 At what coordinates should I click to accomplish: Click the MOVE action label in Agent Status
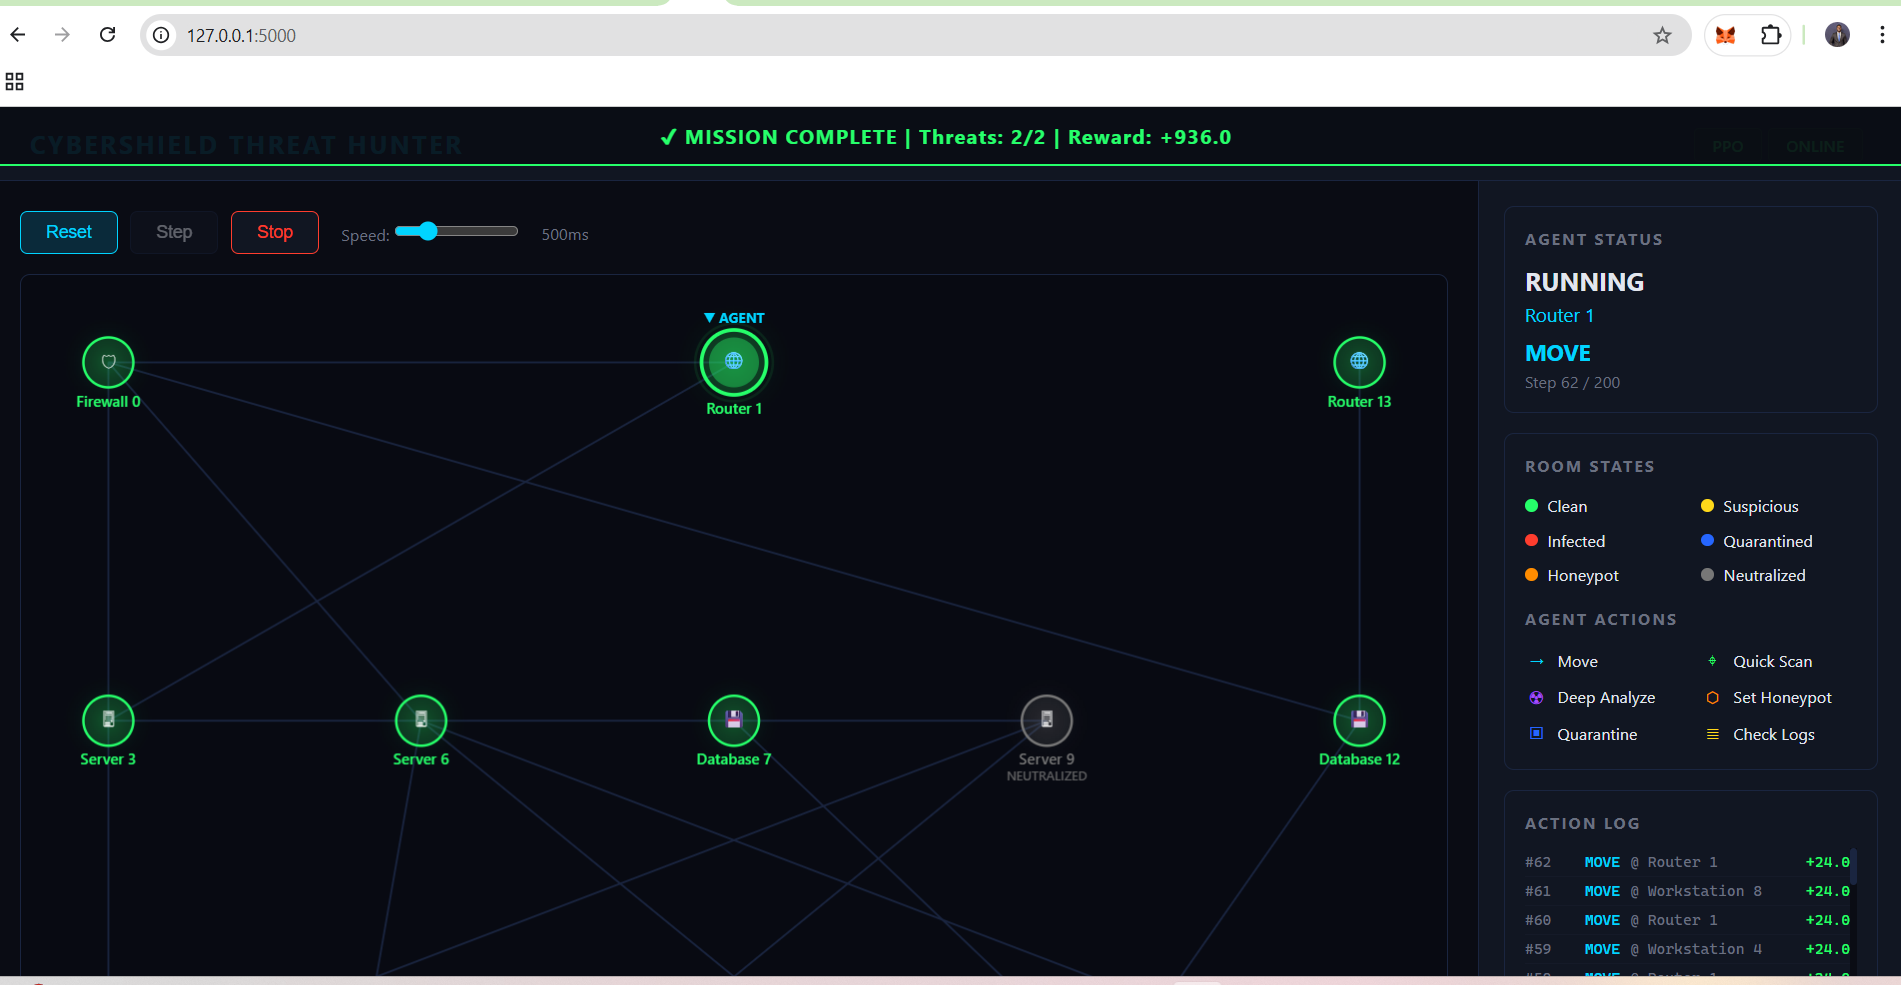tap(1558, 353)
